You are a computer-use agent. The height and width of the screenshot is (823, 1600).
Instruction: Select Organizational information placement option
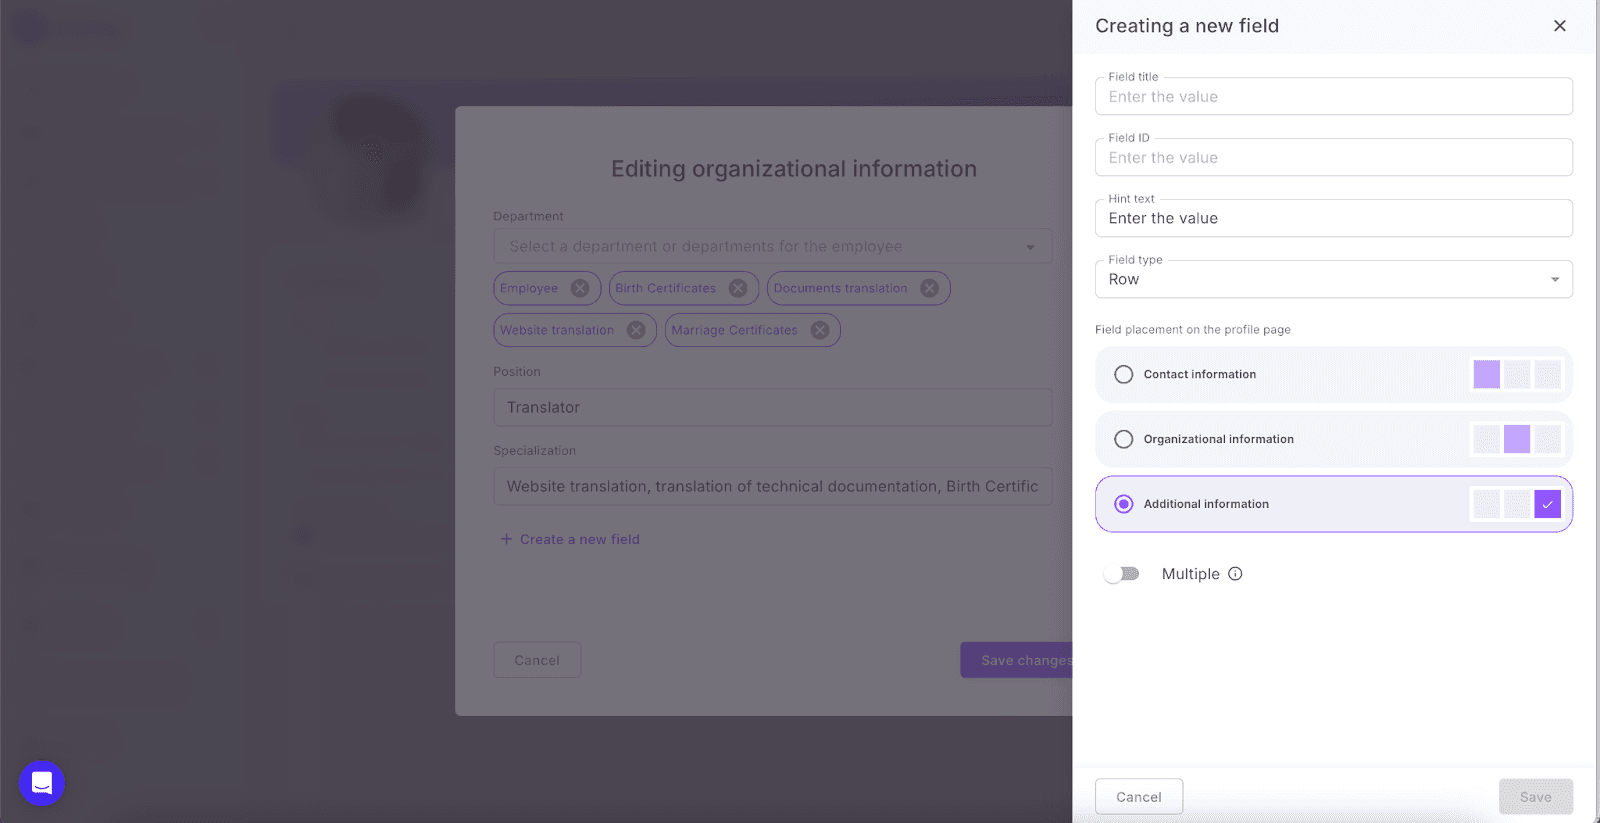pos(1124,439)
